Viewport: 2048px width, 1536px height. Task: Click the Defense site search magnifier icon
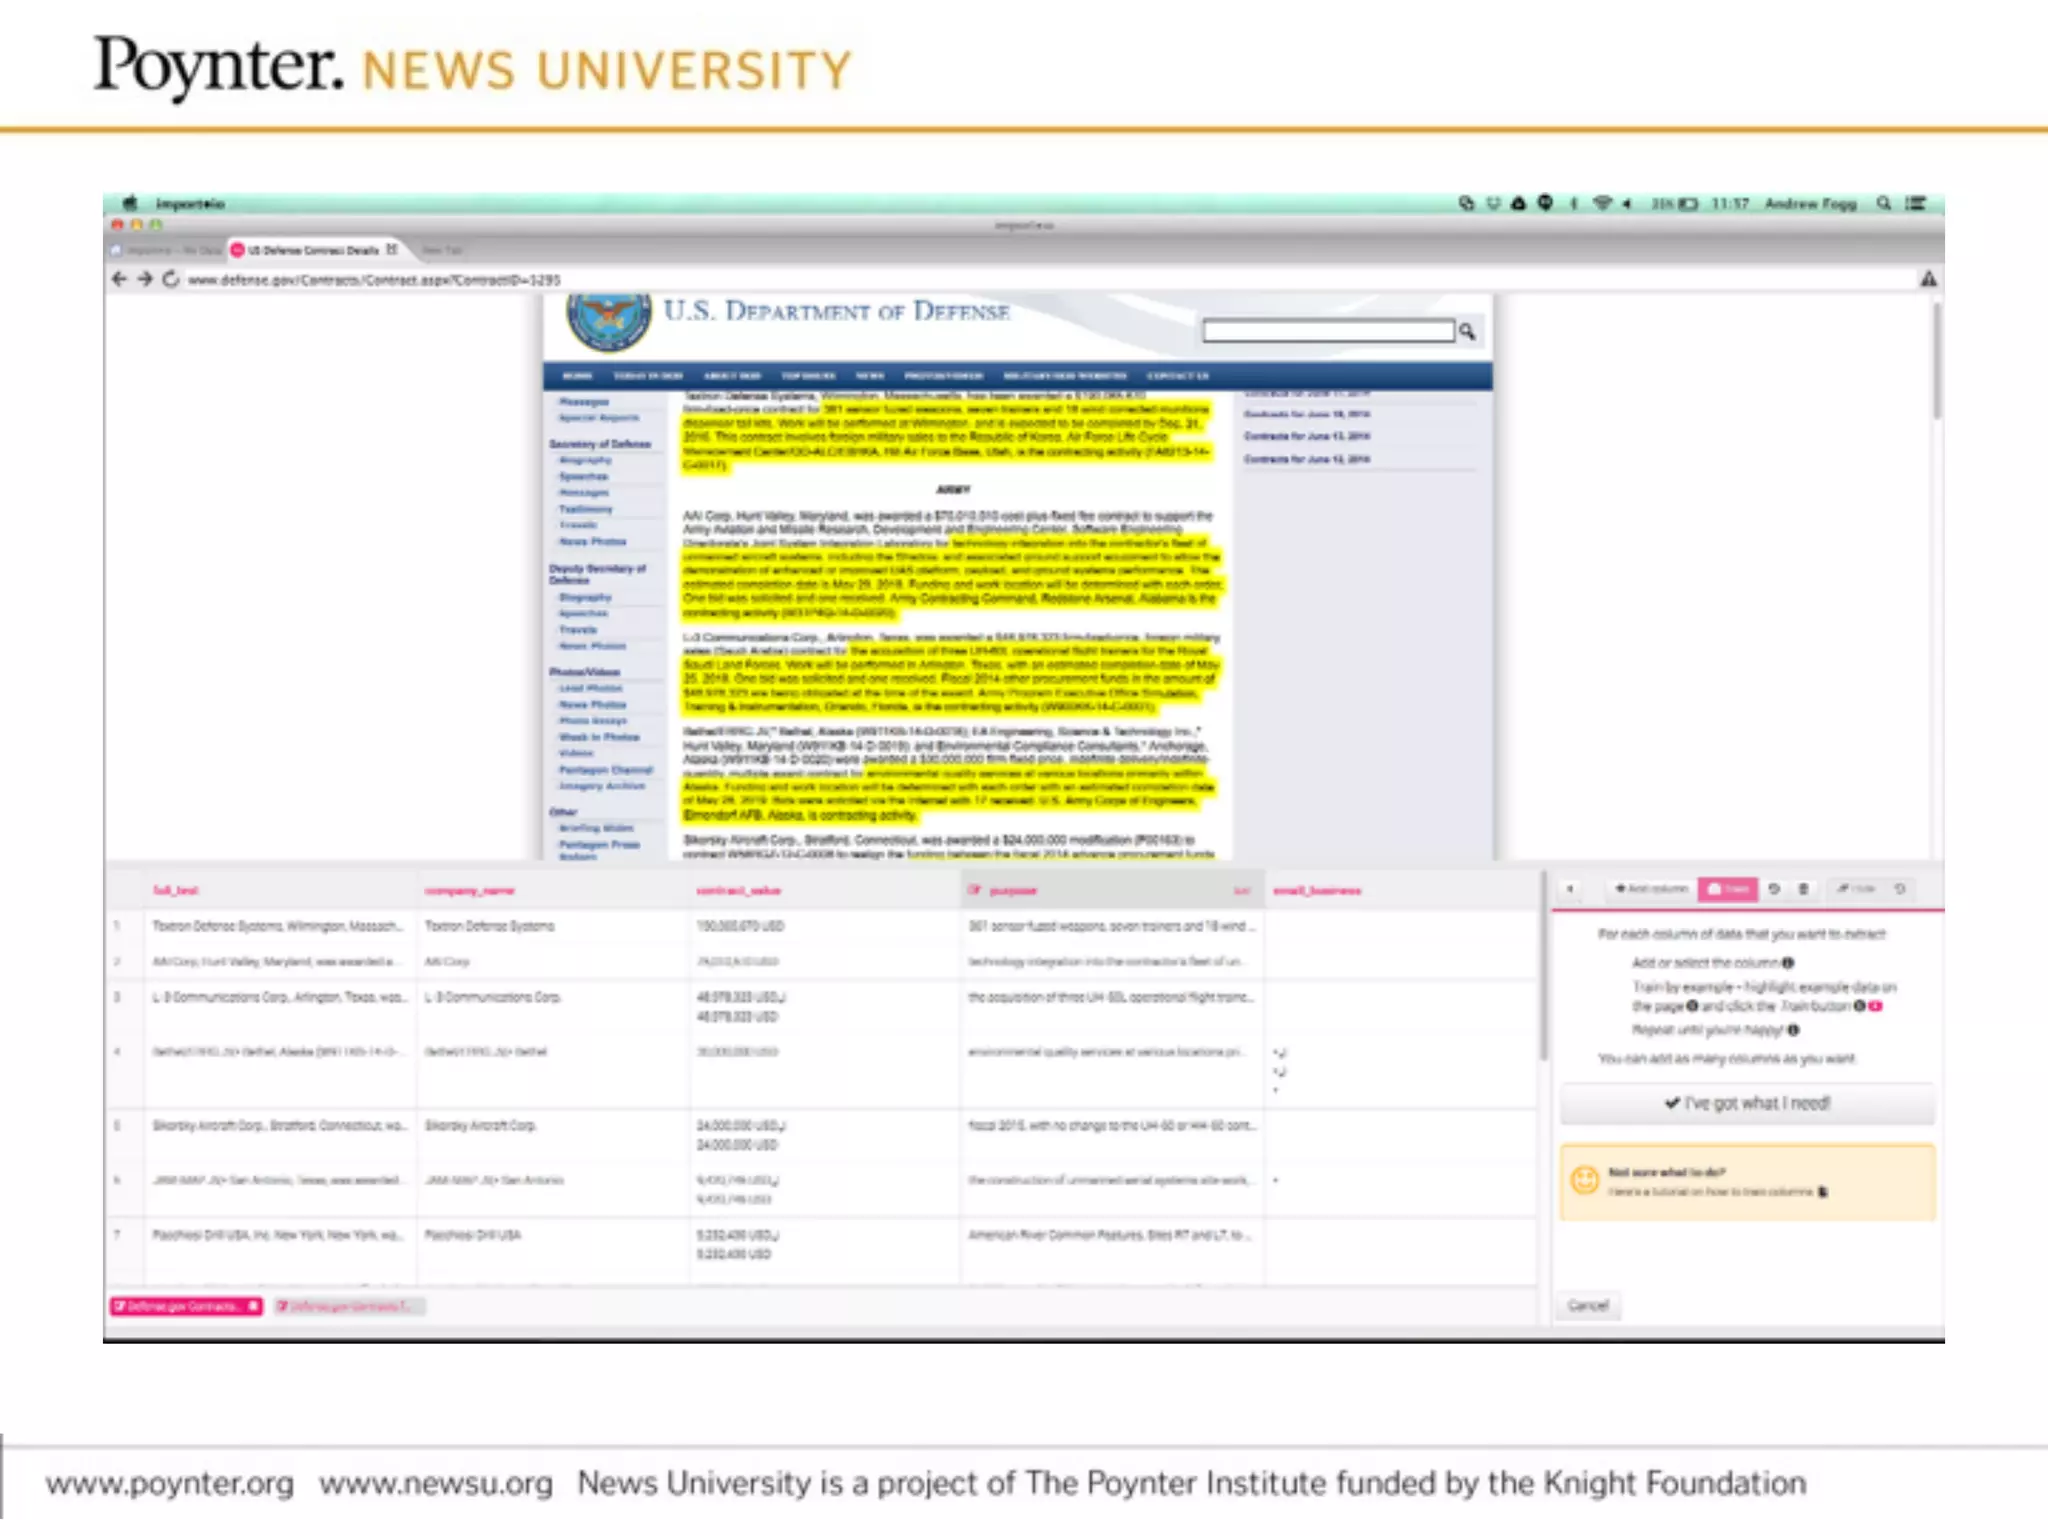[x=1467, y=331]
